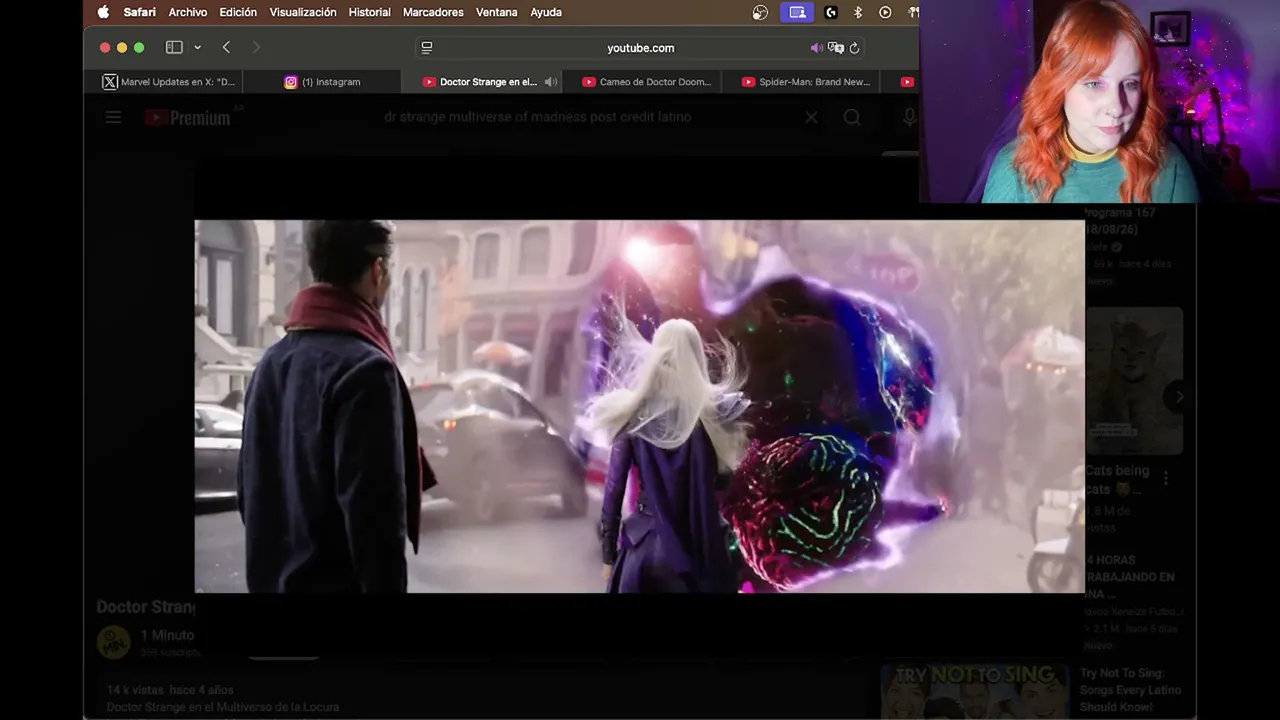
Task: Open the Bluetooth menu bar icon
Action: [x=858, y=12]
